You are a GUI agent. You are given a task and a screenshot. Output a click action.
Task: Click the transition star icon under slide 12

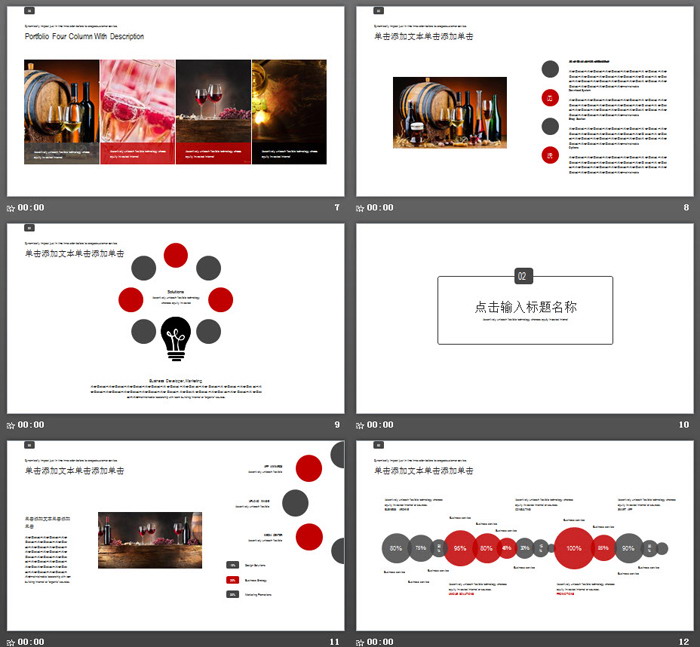[361, 641]
